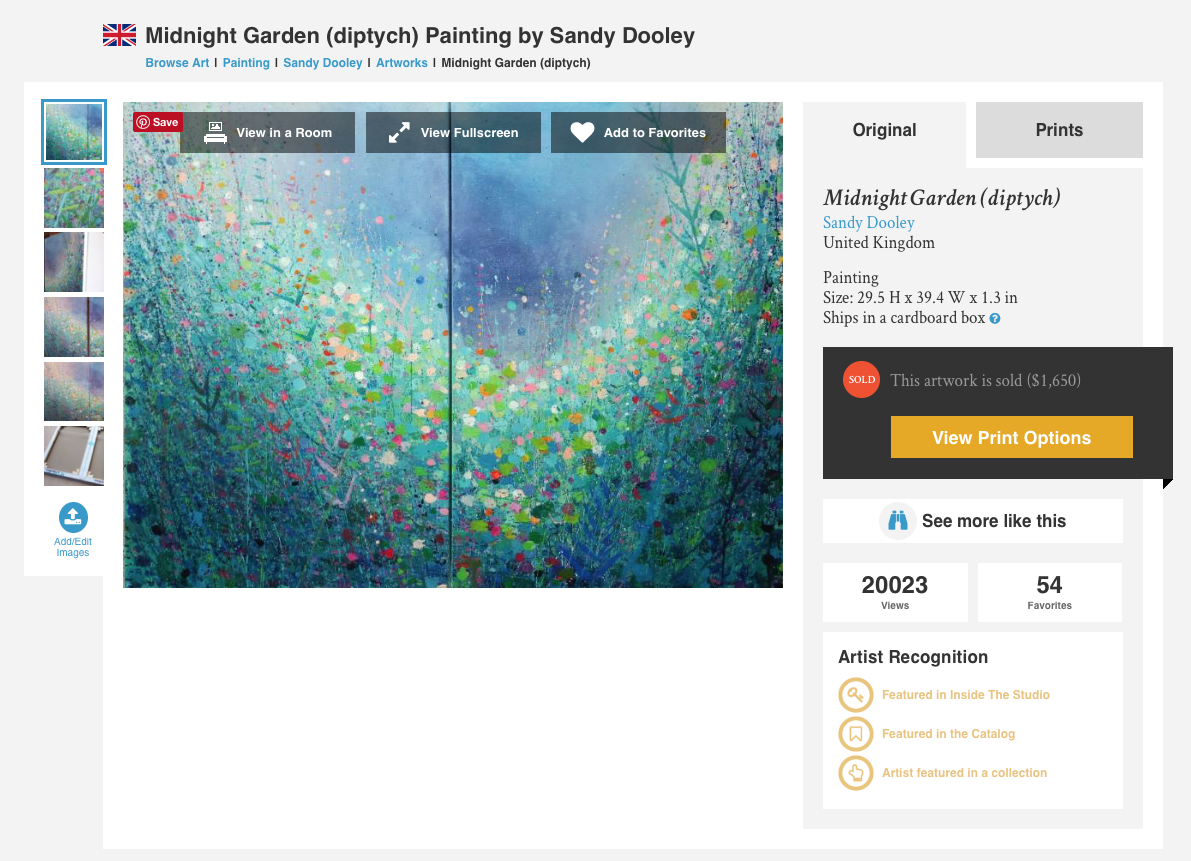Select the Original tab
The height and width of the screenshot is (861, 1191).
pyautogui.click(x=884, y=130)
